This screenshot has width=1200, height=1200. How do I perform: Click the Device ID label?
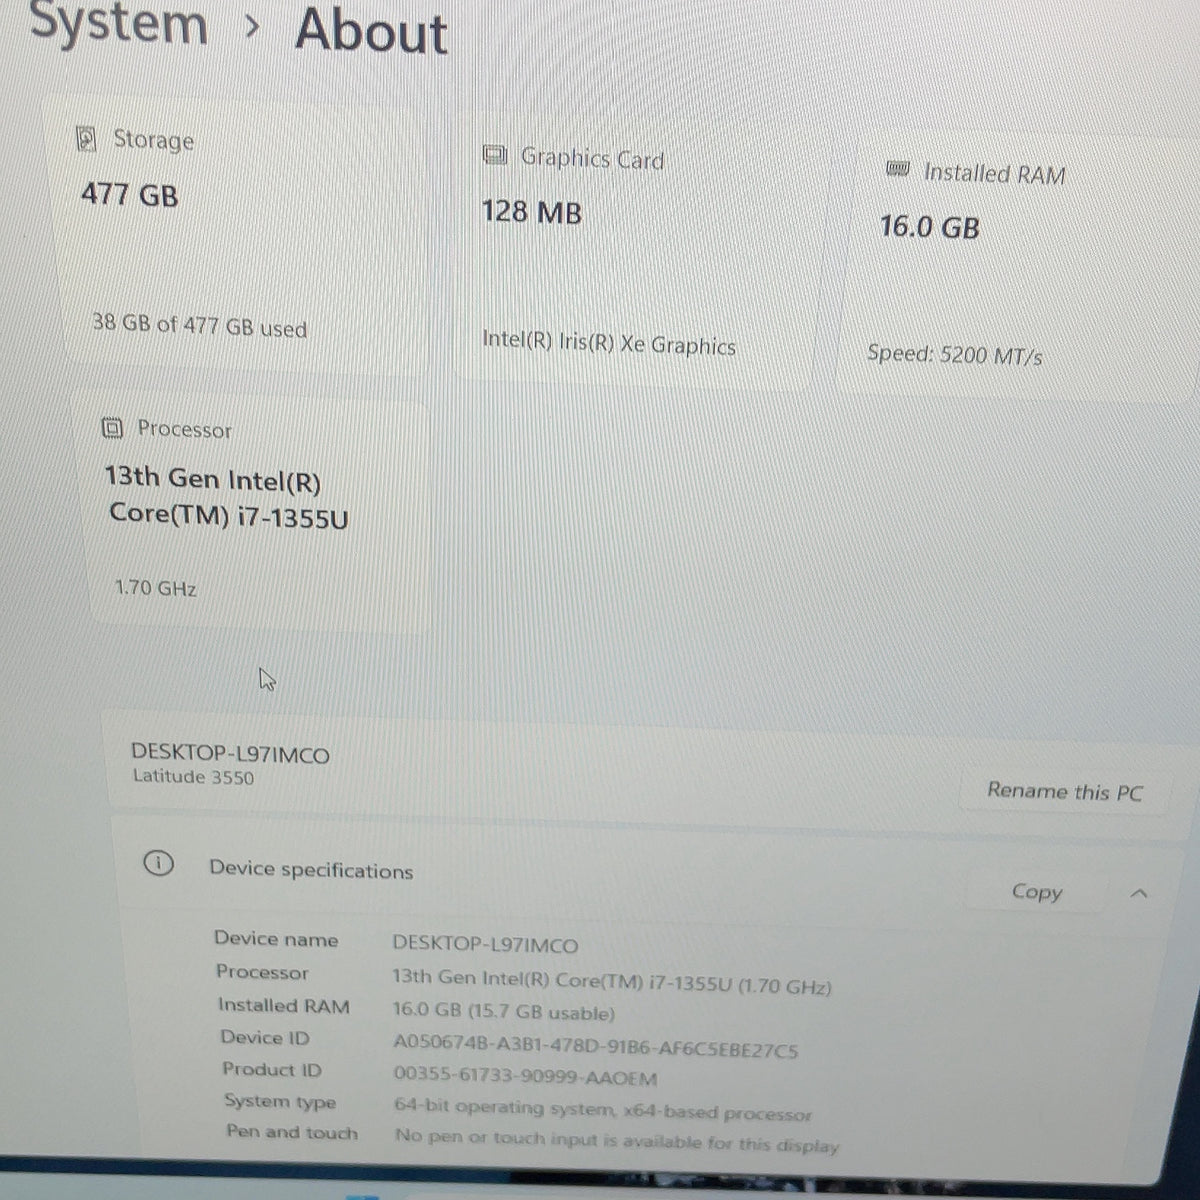coord(265,1037)
